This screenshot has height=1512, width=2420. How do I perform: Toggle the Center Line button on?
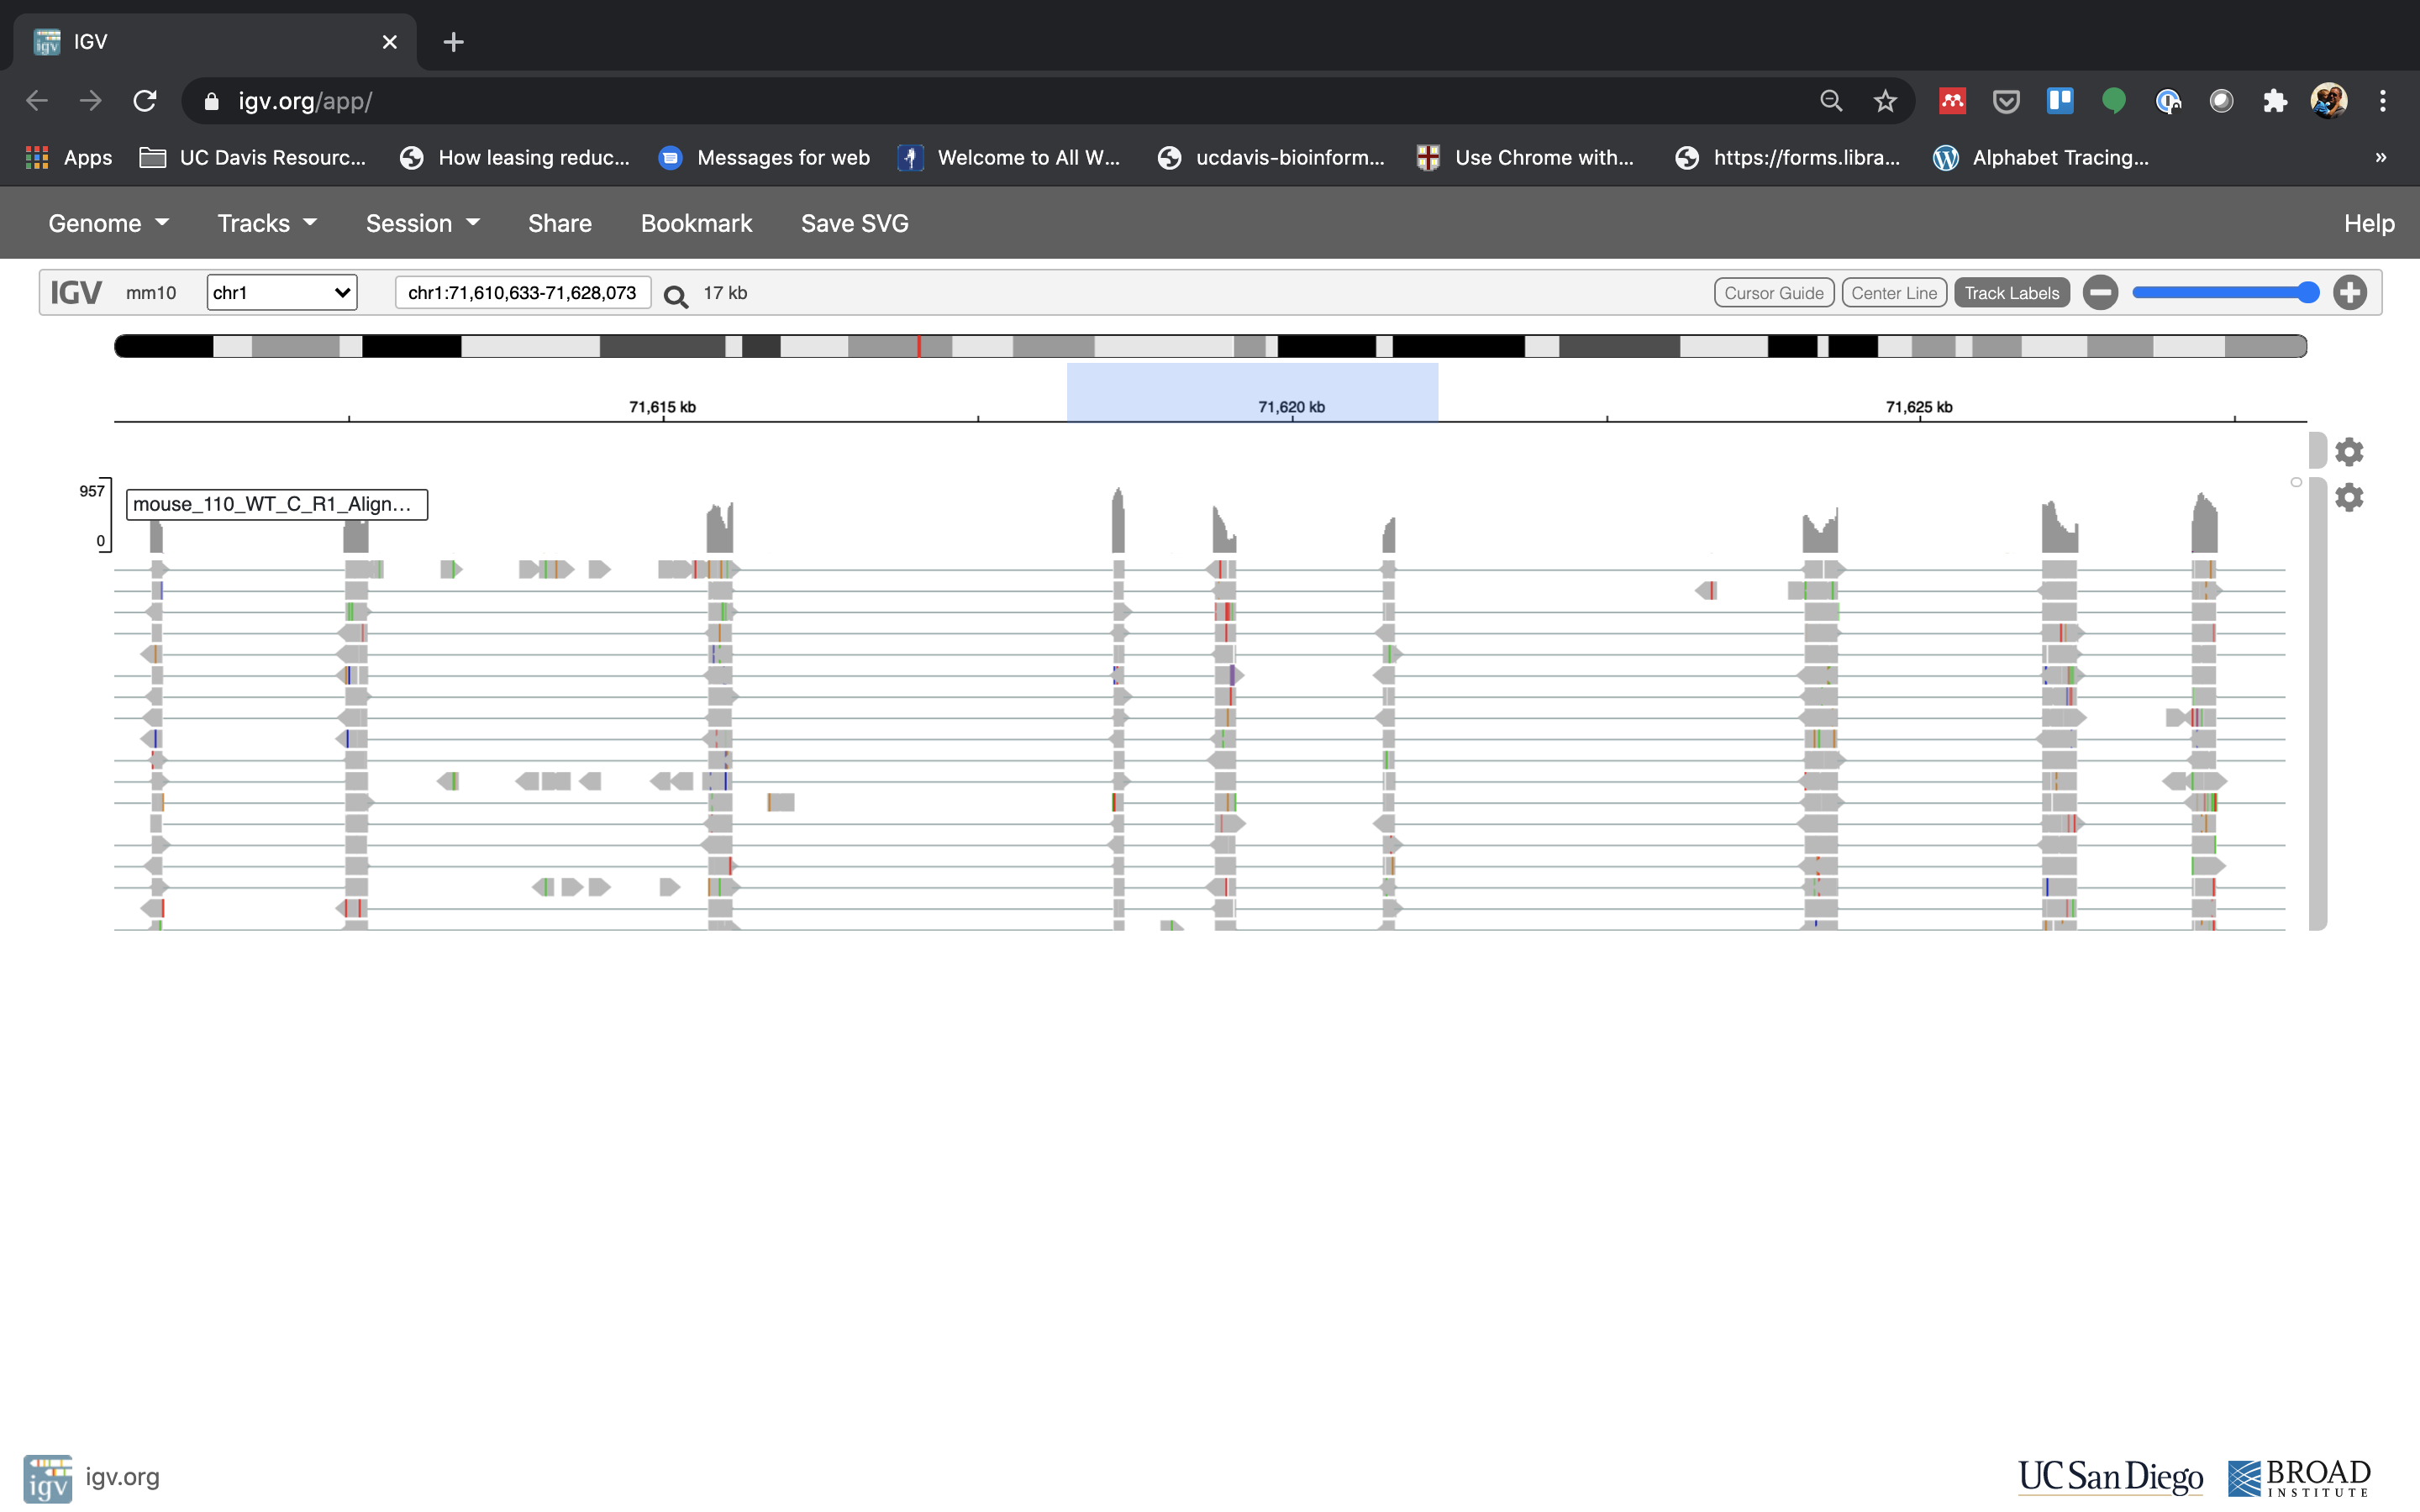[1892, 292]
